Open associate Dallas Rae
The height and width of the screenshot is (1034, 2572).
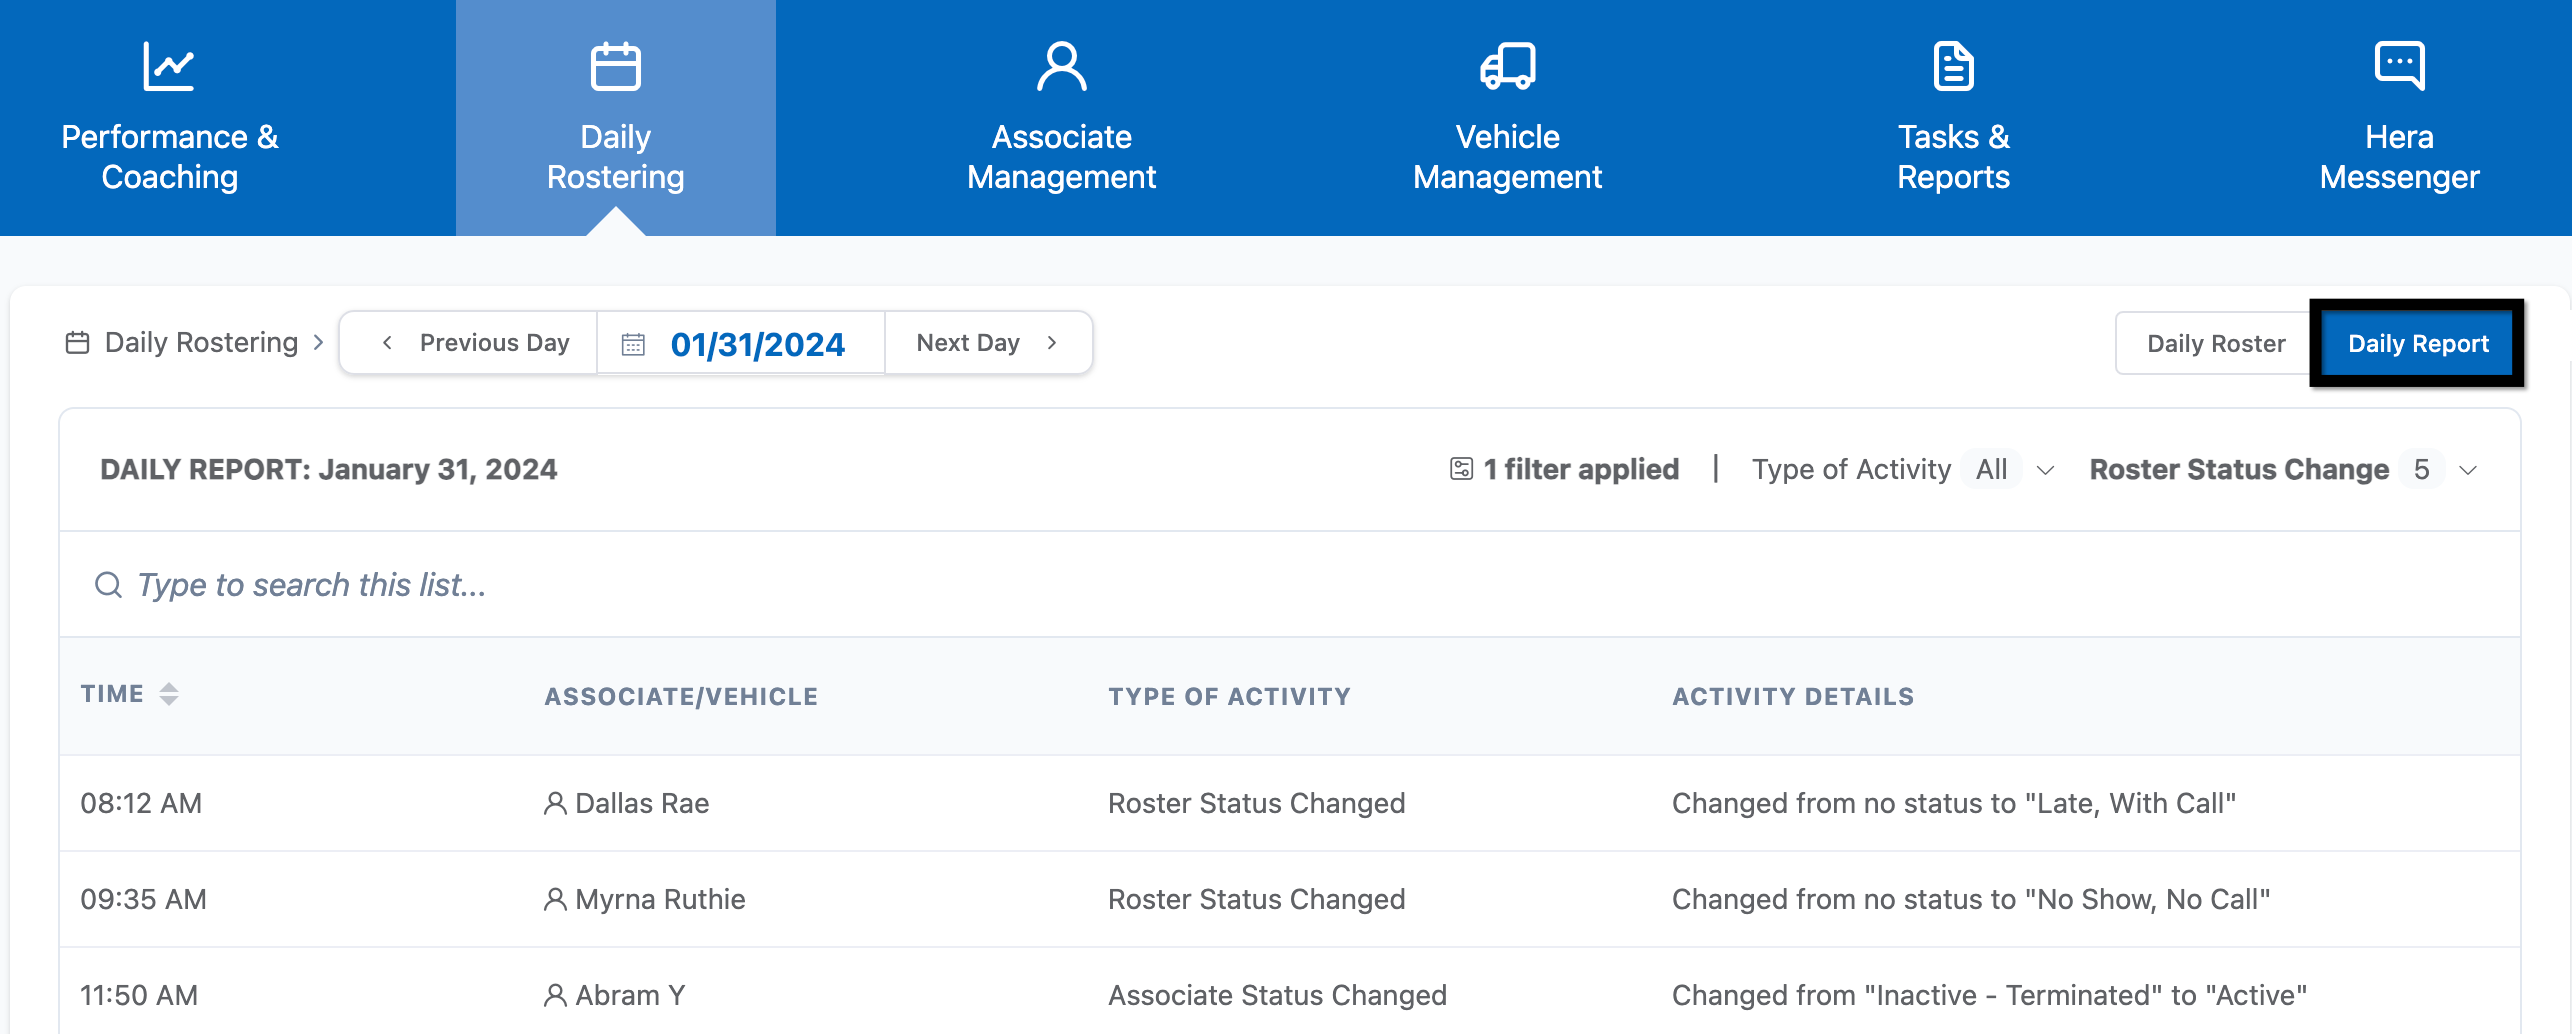pyautogui.click(x=641, y=803)
